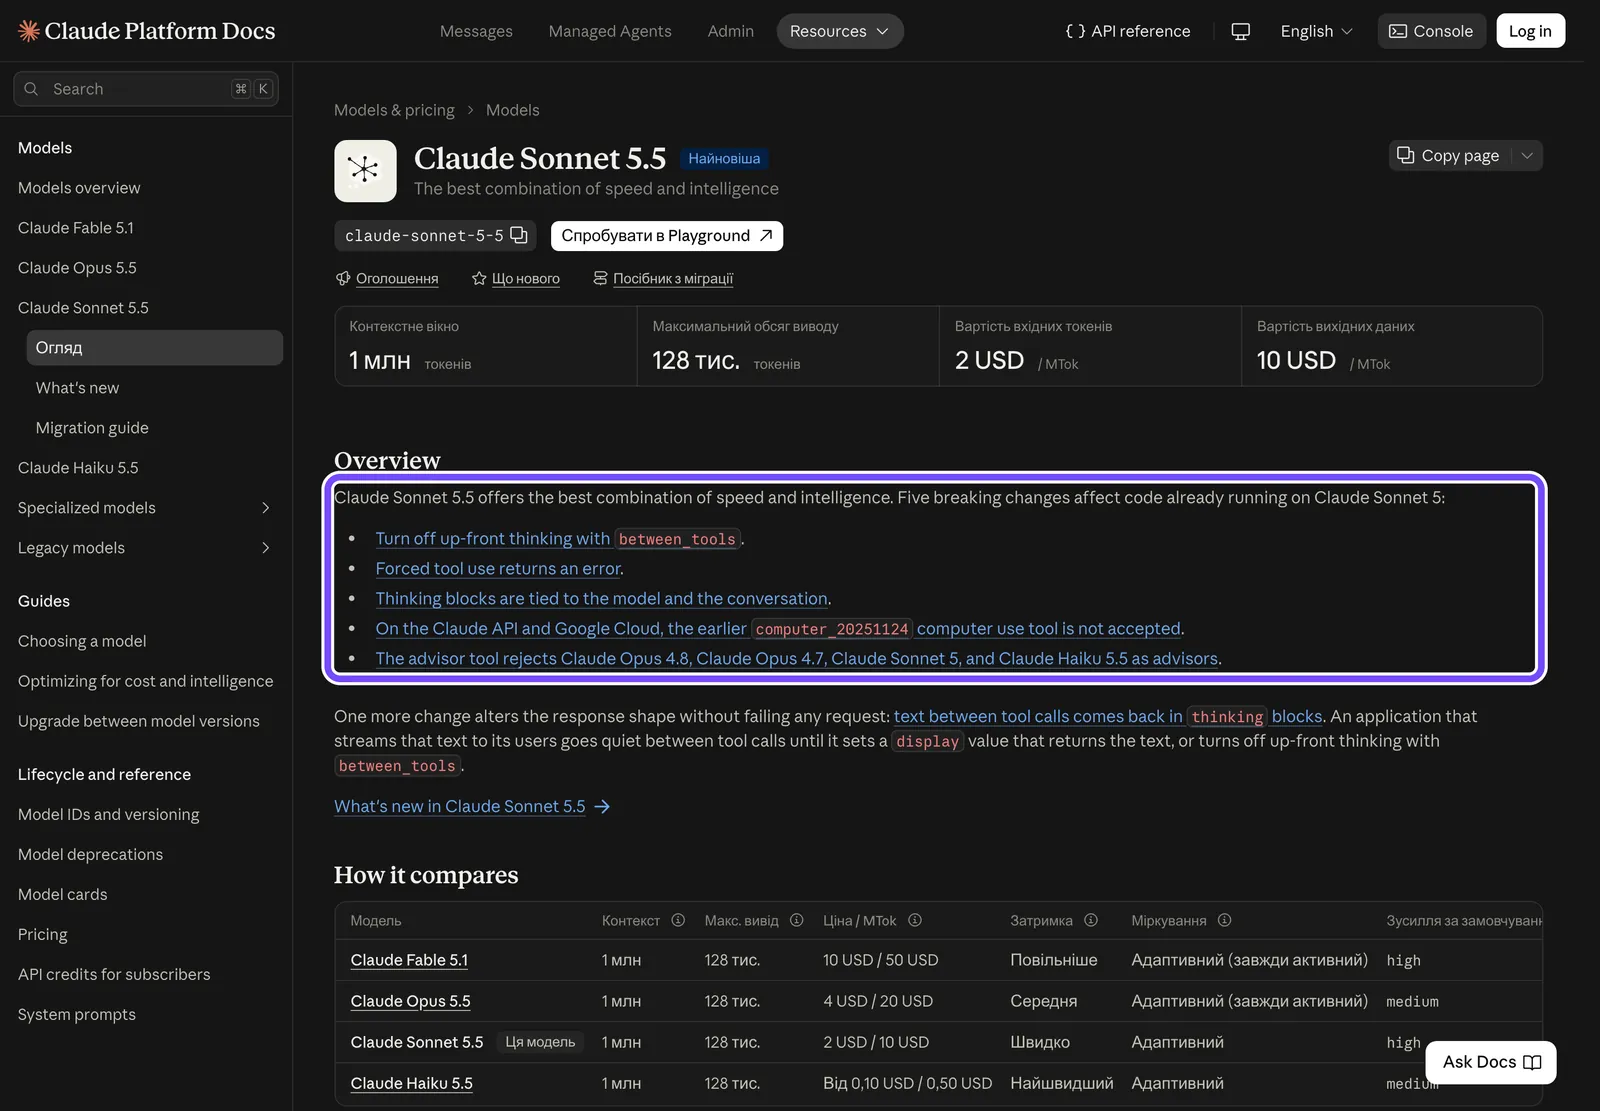Open System prompts page
Screen dimensions: 1600x1111
pyautogui.click(x=77, y=1014)
